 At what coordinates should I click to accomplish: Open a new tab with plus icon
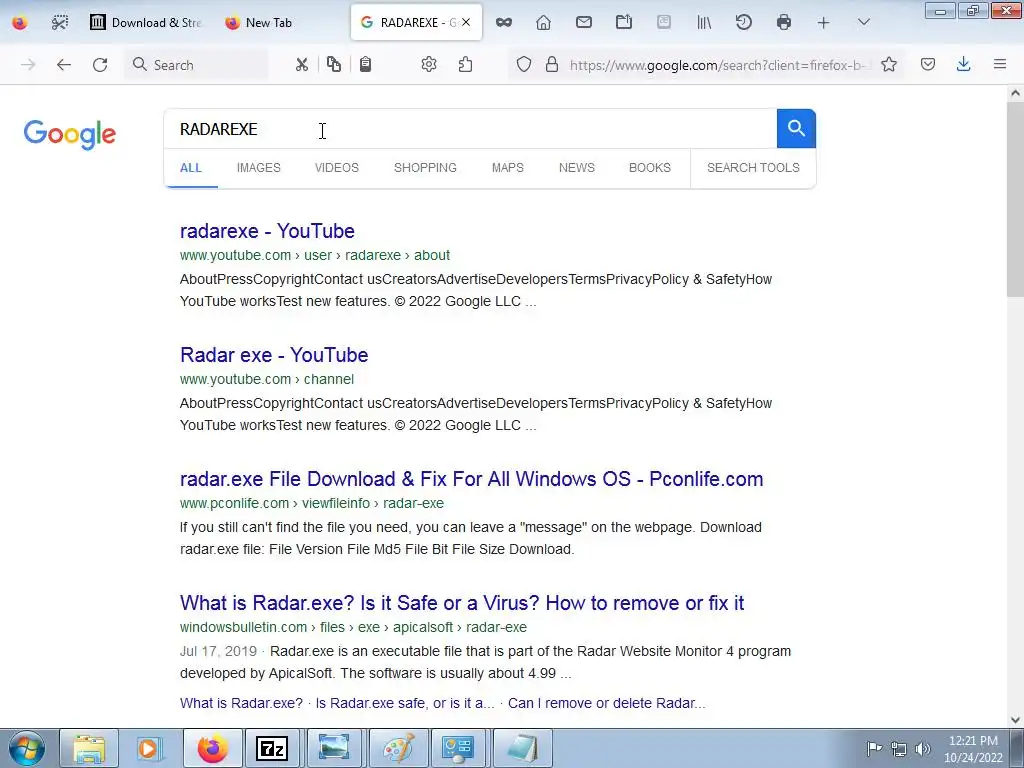coord(824,23)
